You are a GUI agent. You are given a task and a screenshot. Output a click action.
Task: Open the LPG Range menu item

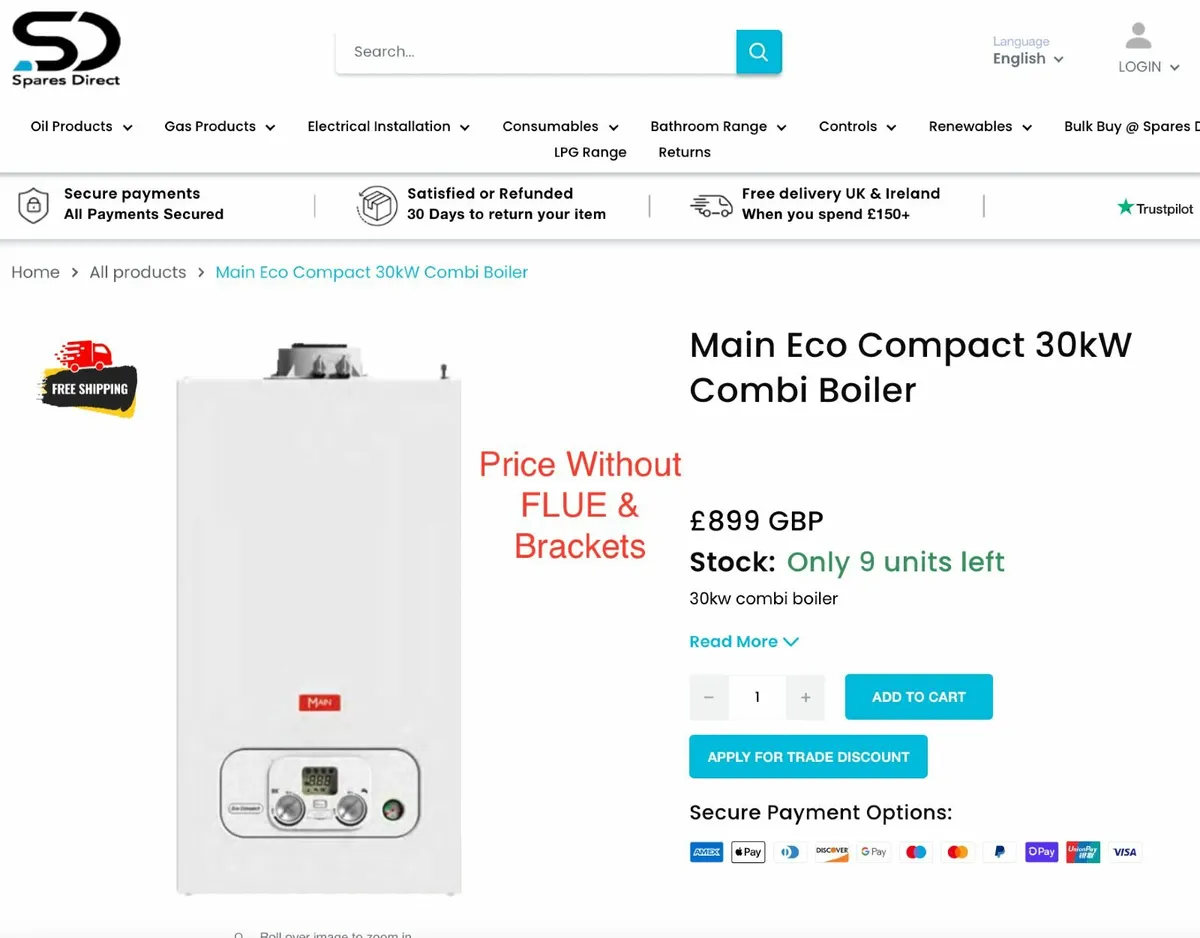pos(590,152)
